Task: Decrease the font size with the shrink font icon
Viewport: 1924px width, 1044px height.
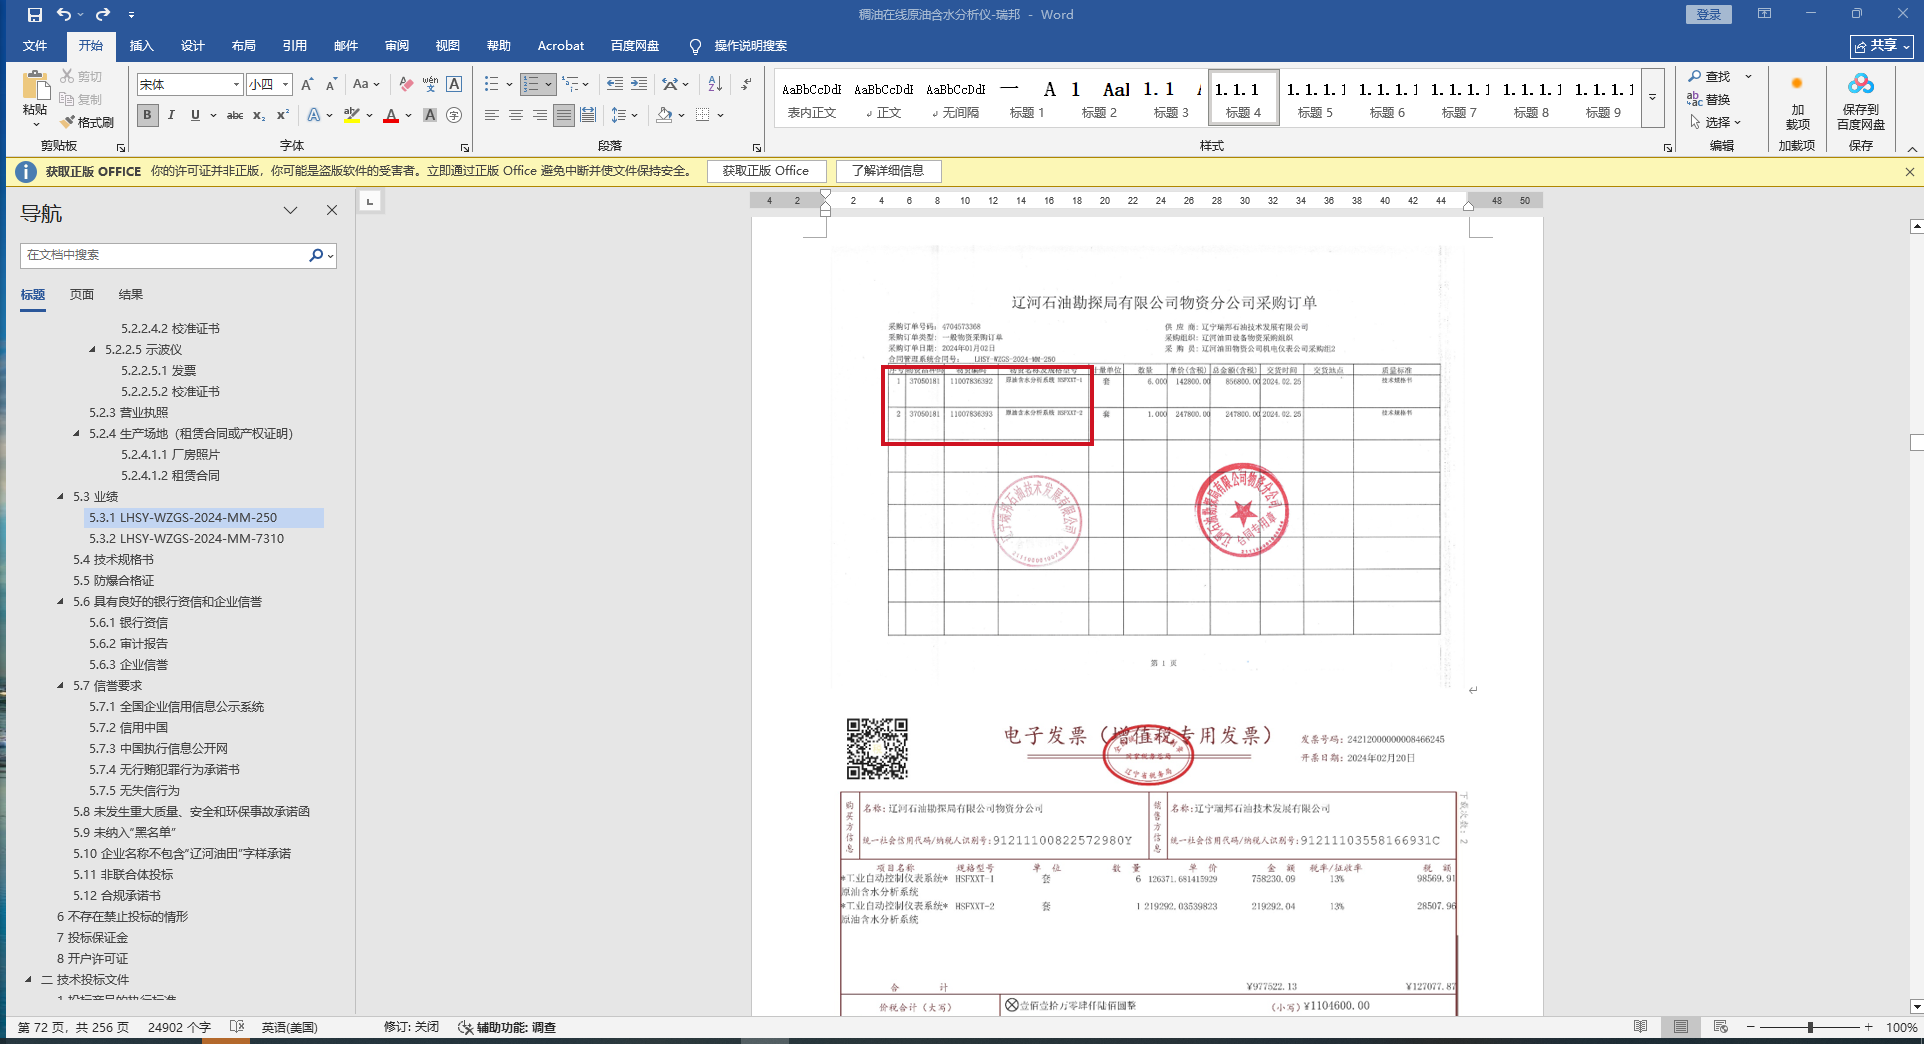Action: tap(331, 85)
